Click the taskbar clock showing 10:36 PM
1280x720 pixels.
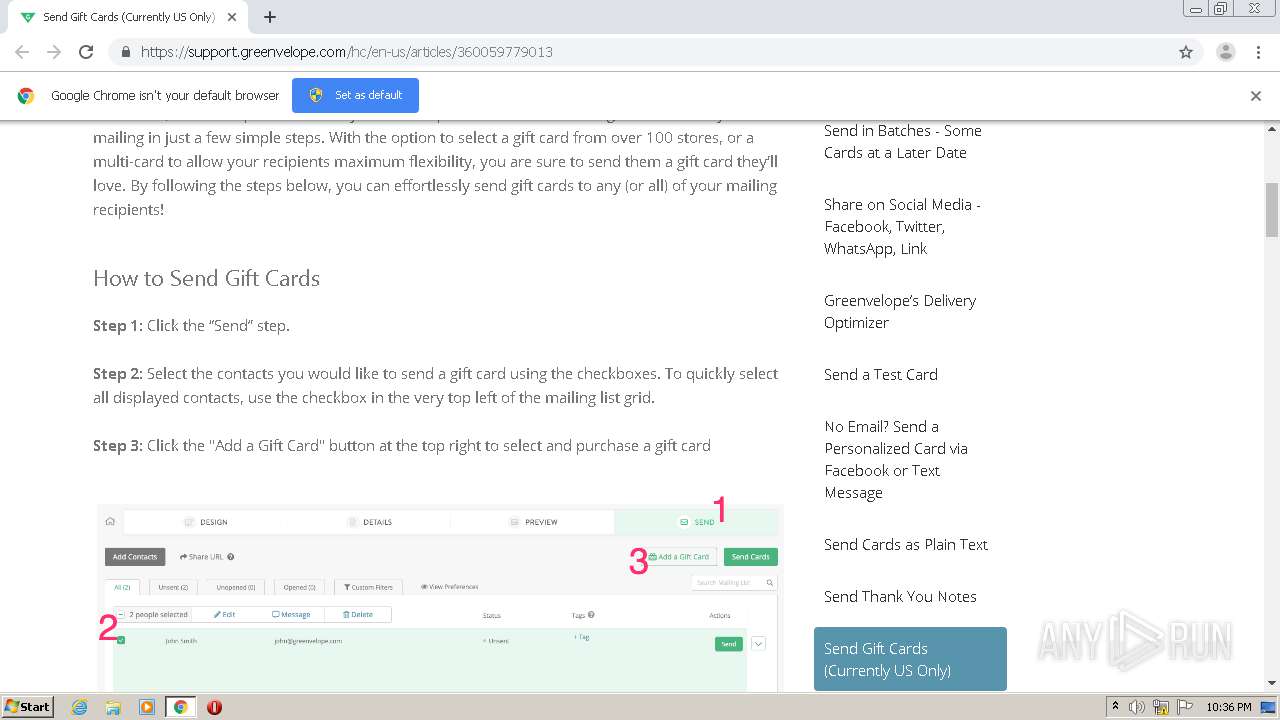click(1229, 707)
